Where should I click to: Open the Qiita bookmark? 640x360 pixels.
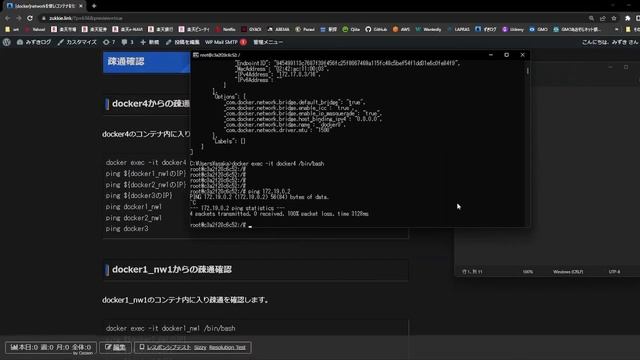pyautogui.click(x=351, y=29)
